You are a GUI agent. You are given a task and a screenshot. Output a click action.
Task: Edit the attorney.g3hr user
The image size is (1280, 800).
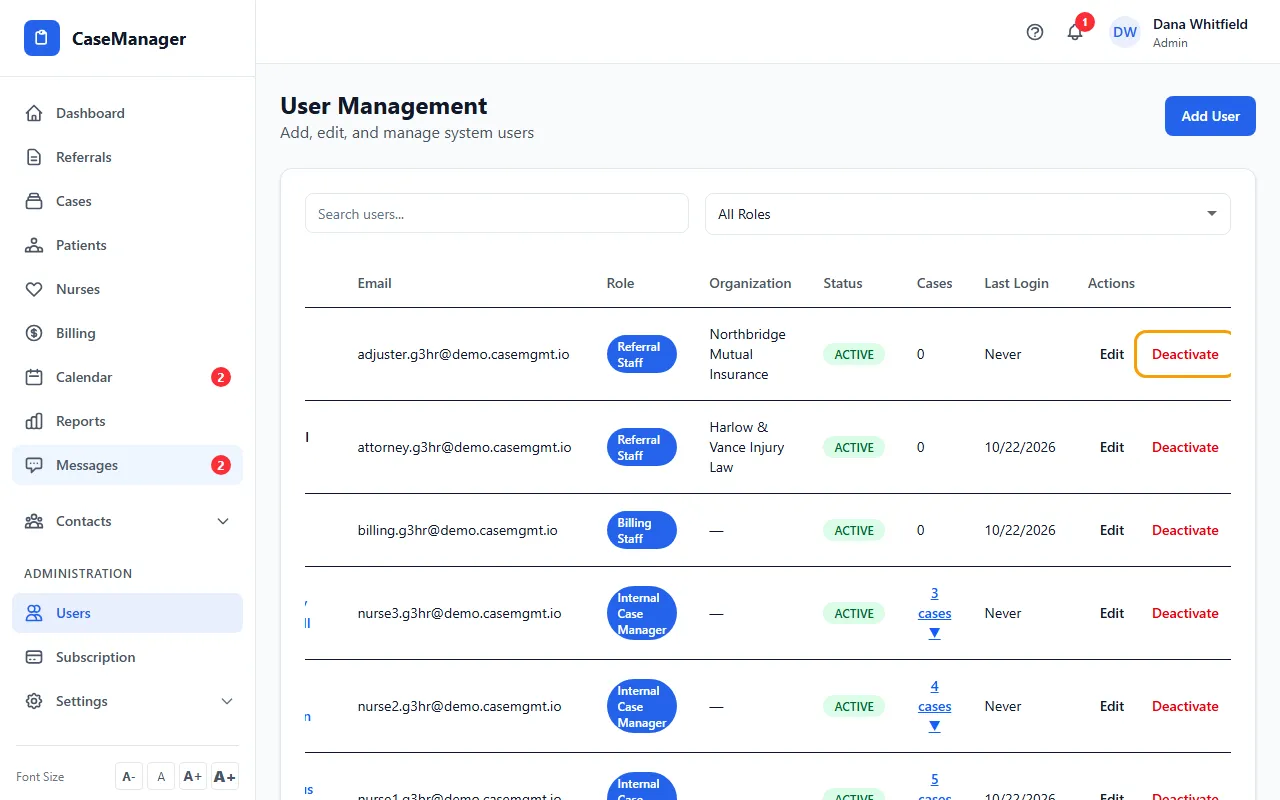coord(1112,447)
